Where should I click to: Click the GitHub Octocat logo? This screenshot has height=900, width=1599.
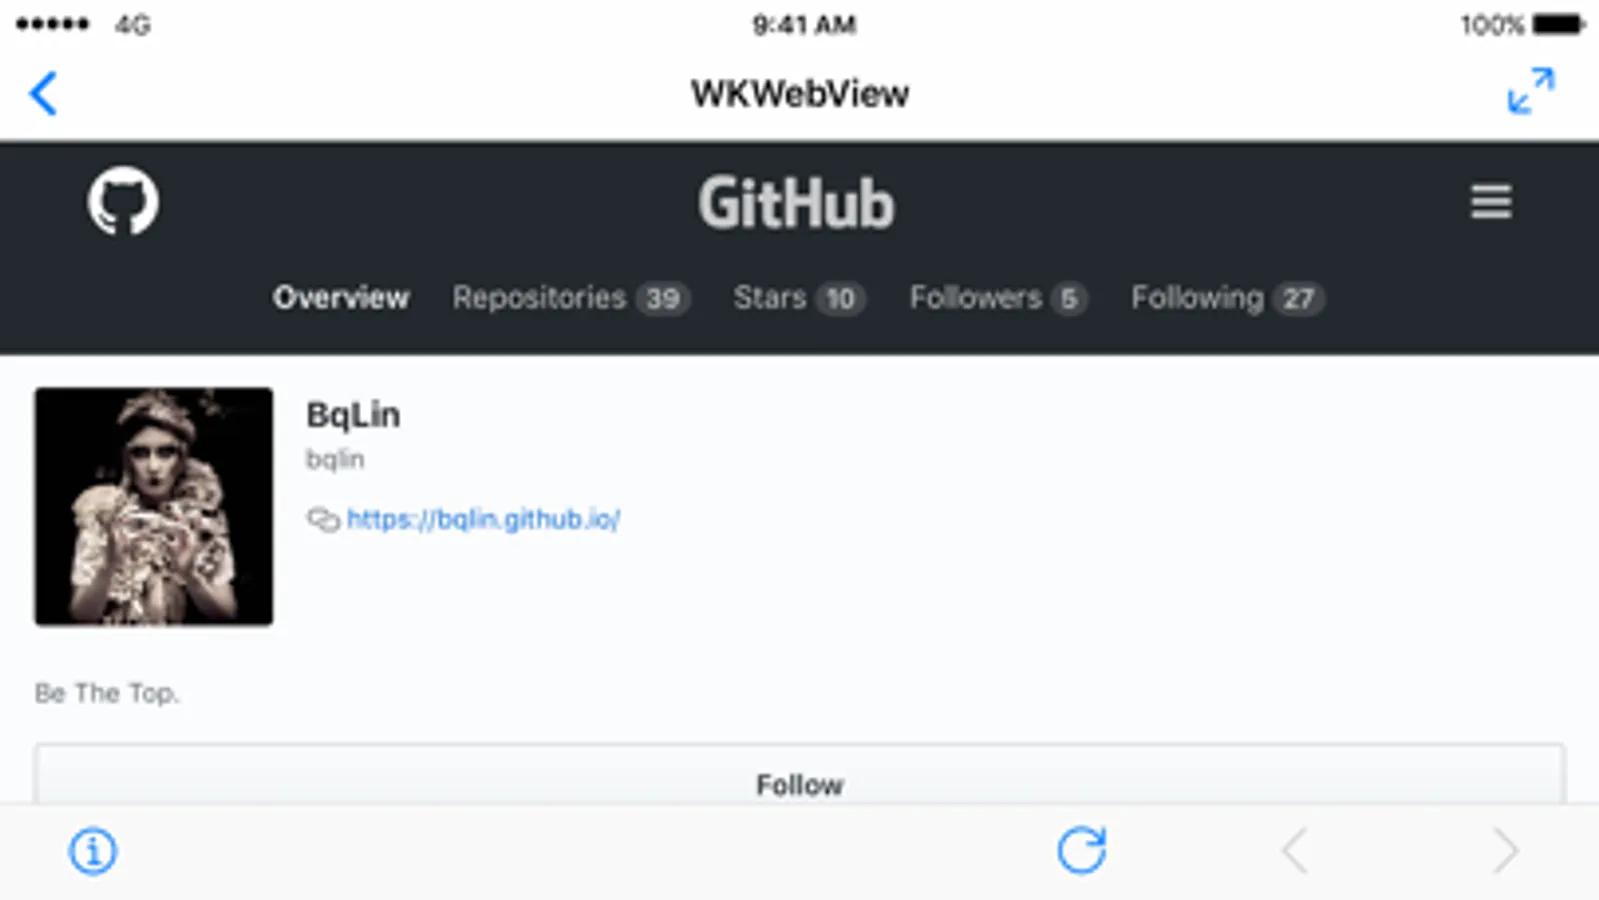123,201
